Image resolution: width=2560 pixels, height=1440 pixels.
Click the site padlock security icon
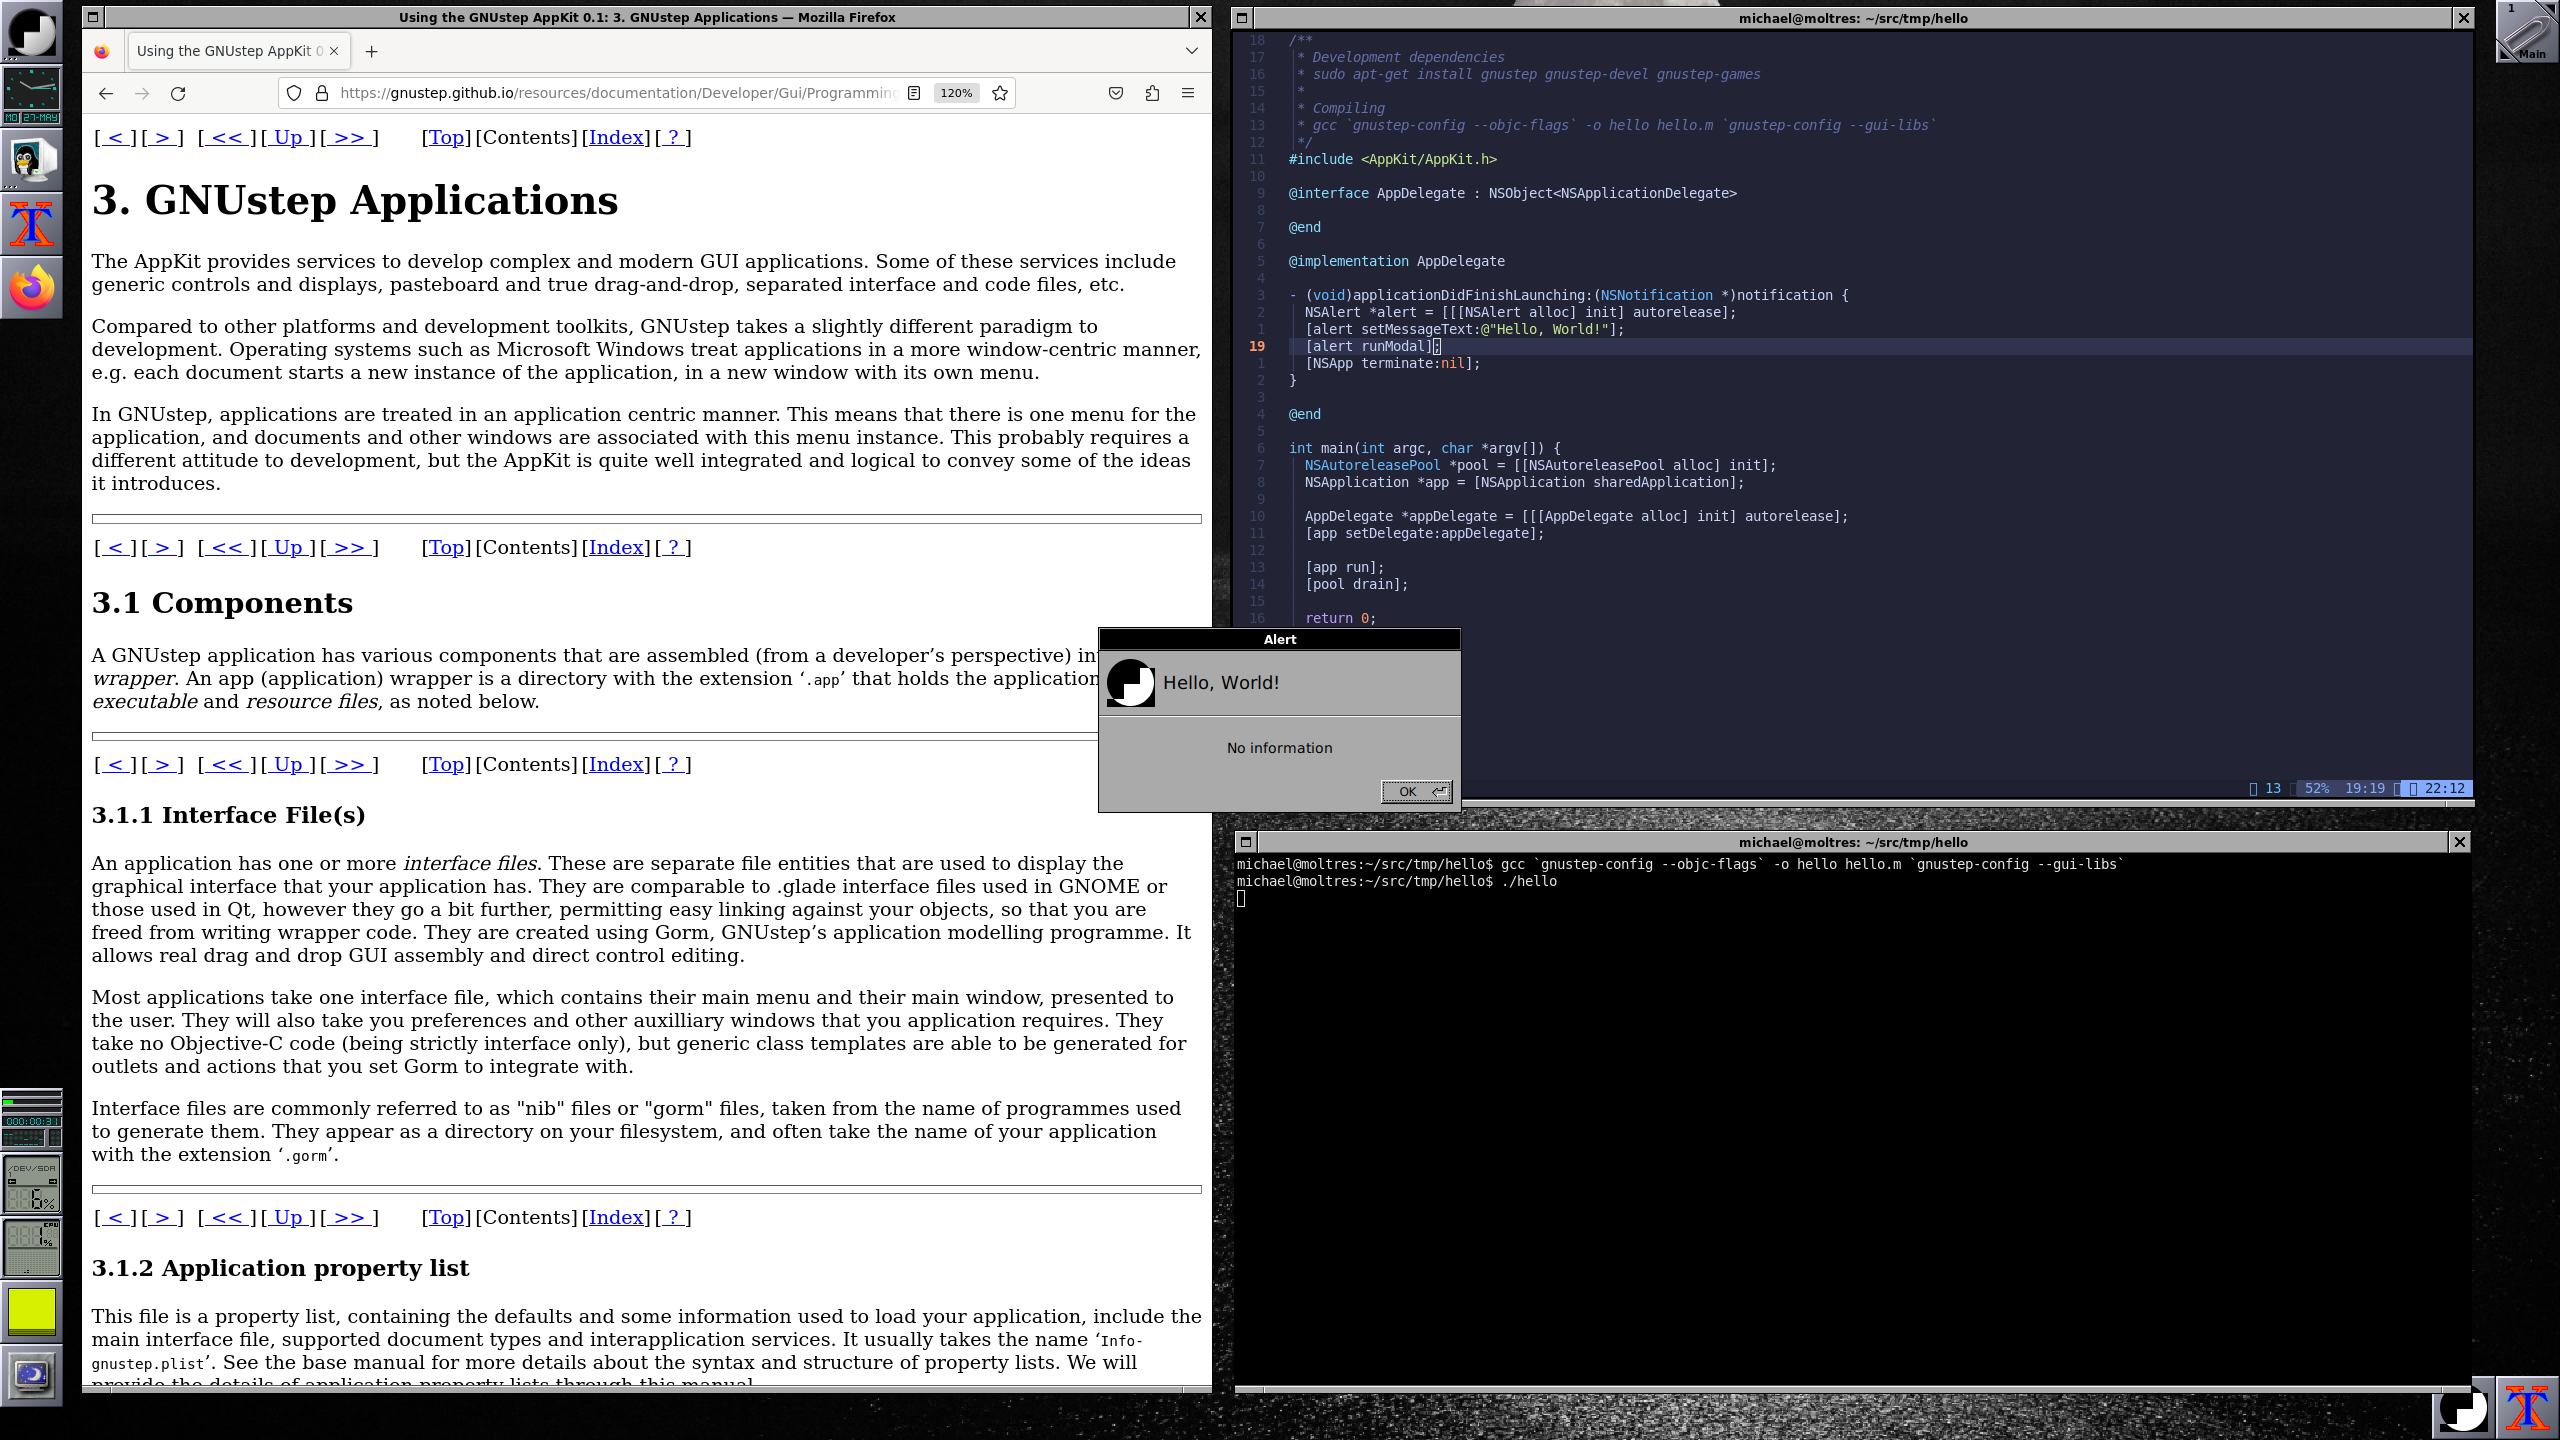[322, 93]
